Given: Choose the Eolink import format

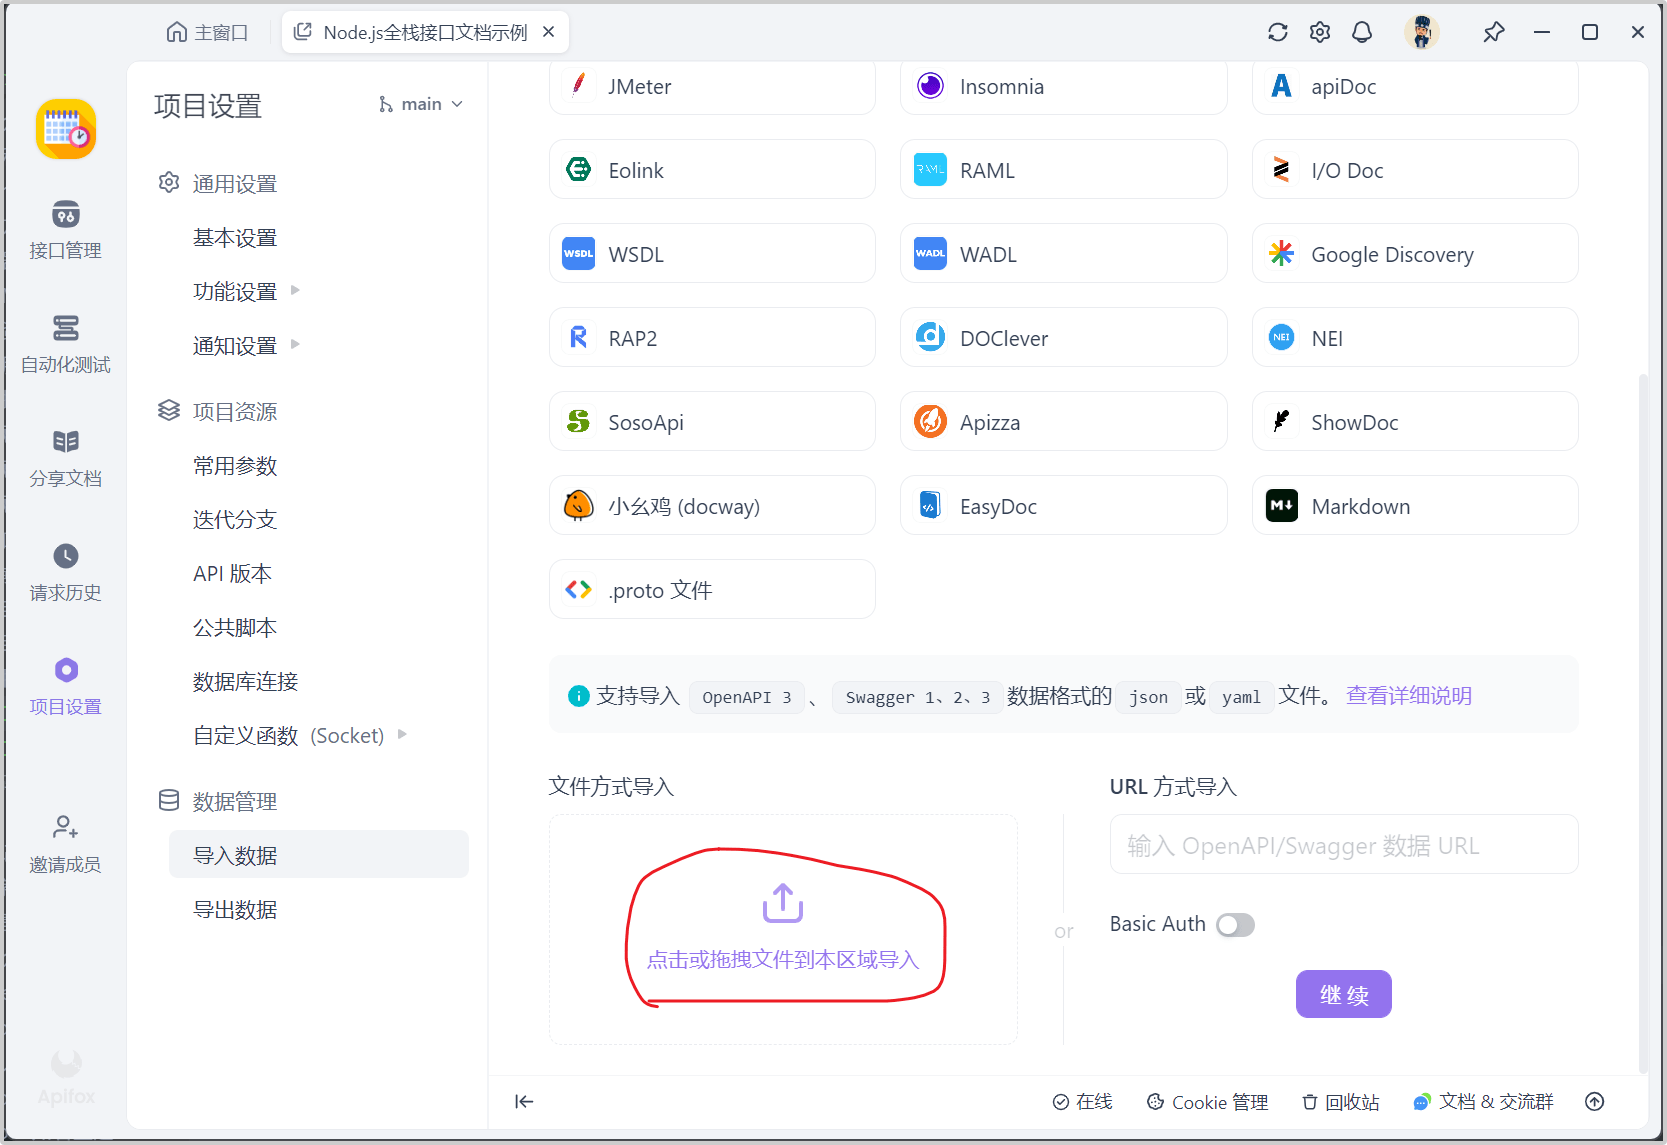Looking at the screenshot, I should [712, 169].
